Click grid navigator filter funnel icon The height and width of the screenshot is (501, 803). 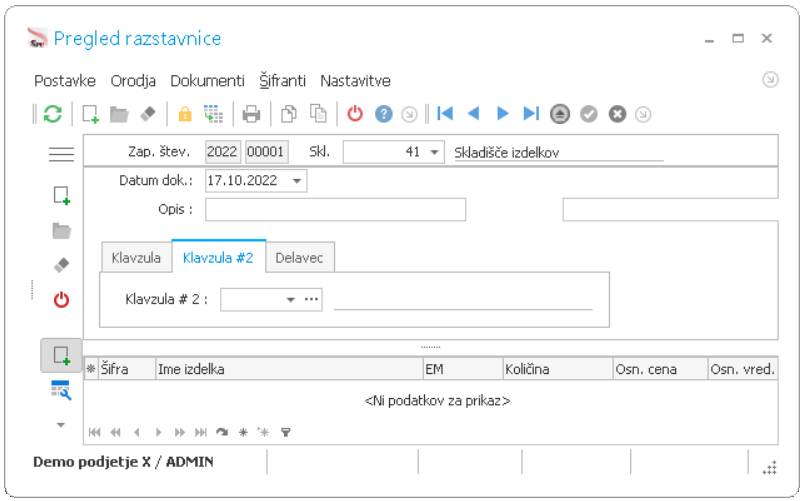286,432
